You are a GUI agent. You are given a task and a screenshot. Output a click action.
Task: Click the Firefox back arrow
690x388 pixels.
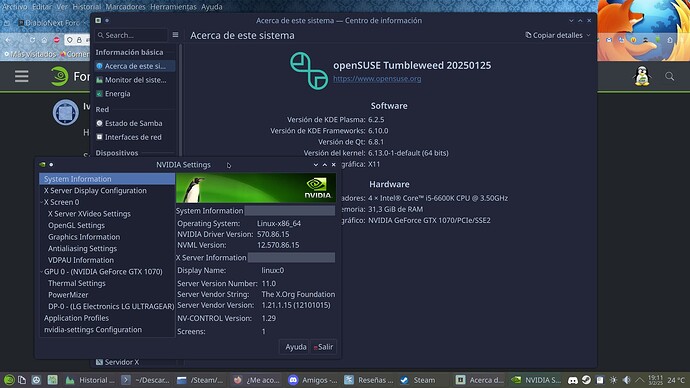coord(8,40)
